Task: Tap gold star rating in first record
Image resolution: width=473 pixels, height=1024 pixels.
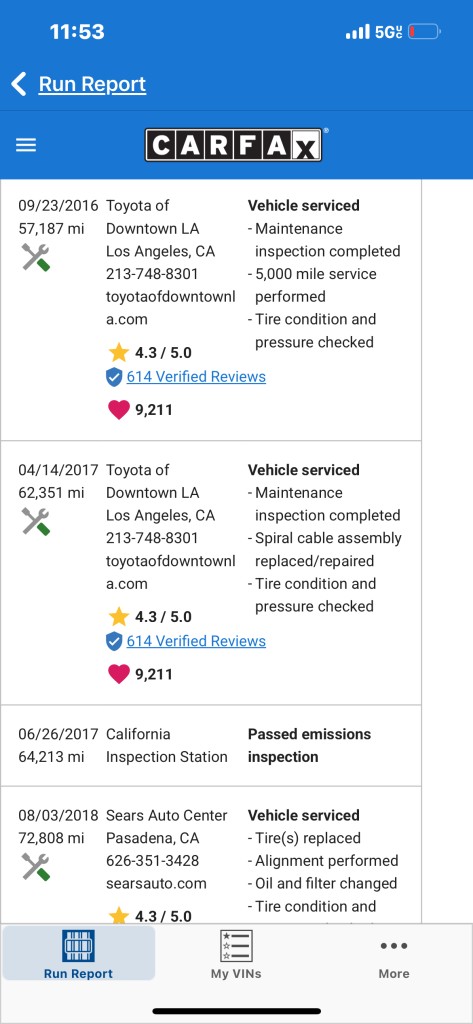Action: (x=118, y=353)
